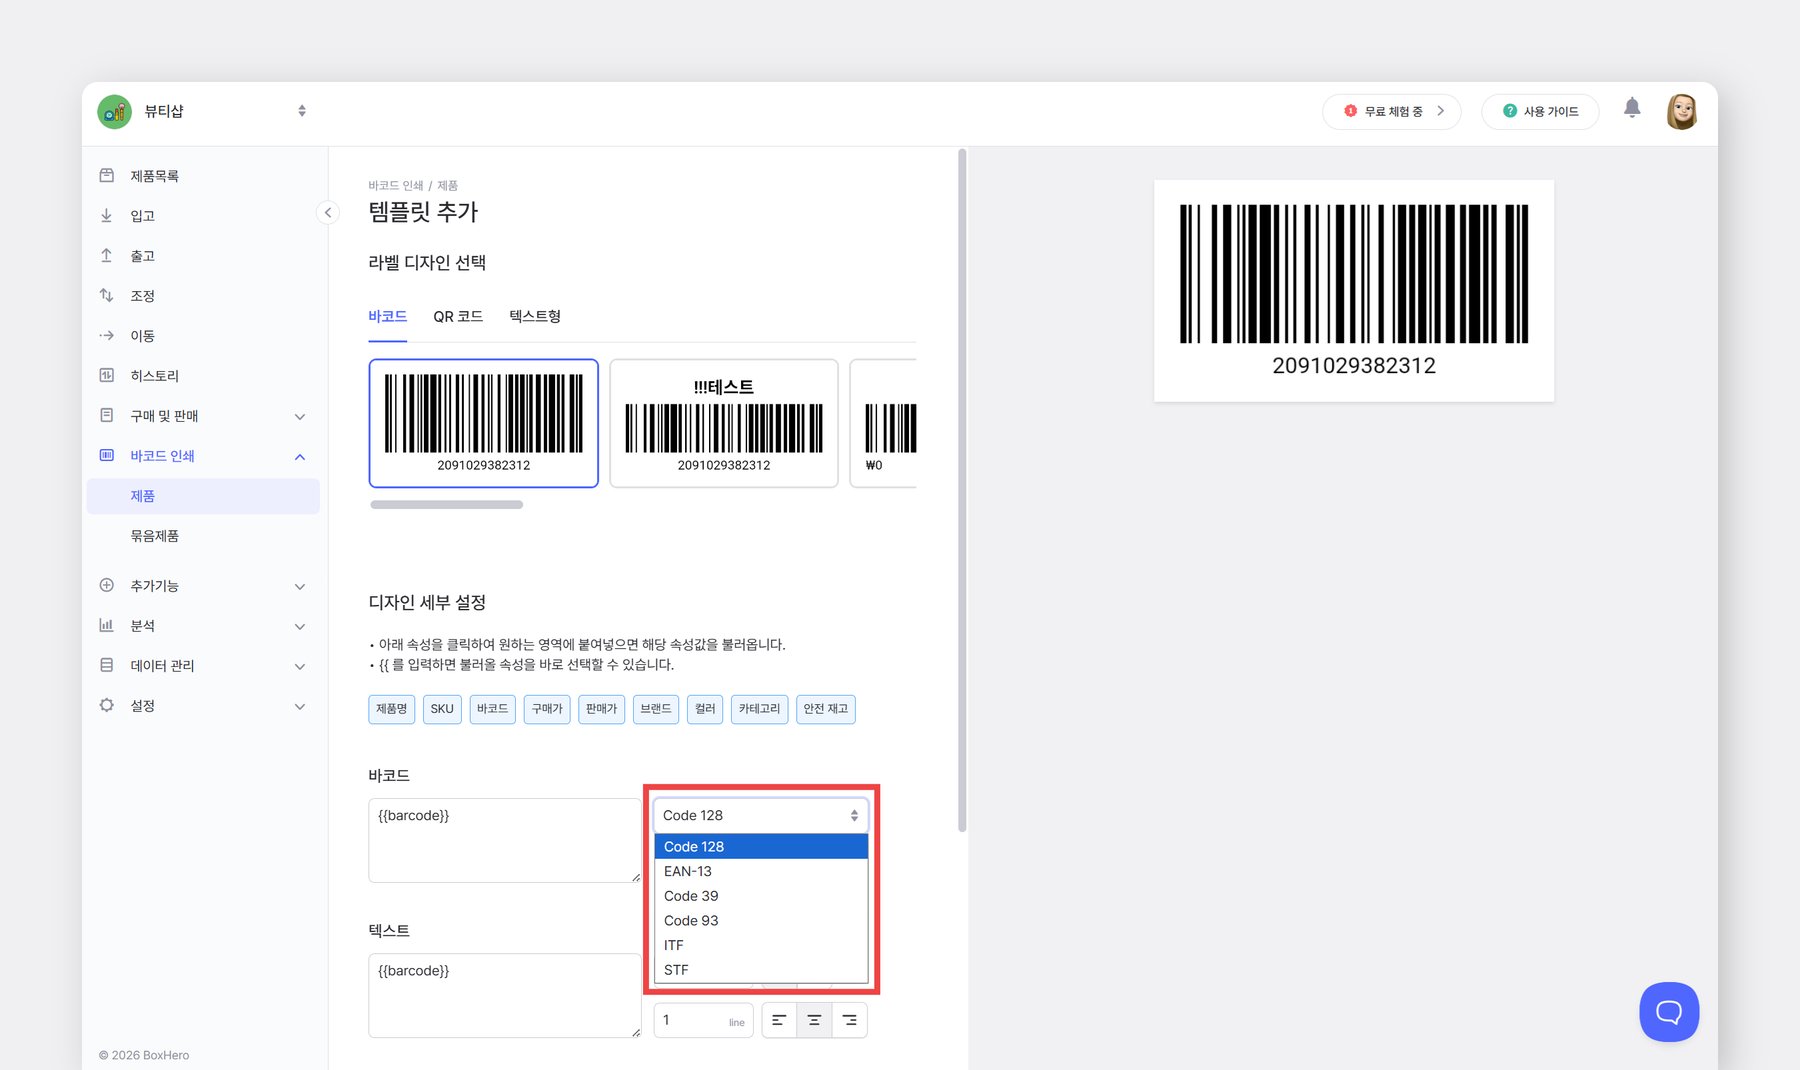Open the user profile avatar
The image size is (1800, 1070).
pyautogui.click(x=1681, y=111)
